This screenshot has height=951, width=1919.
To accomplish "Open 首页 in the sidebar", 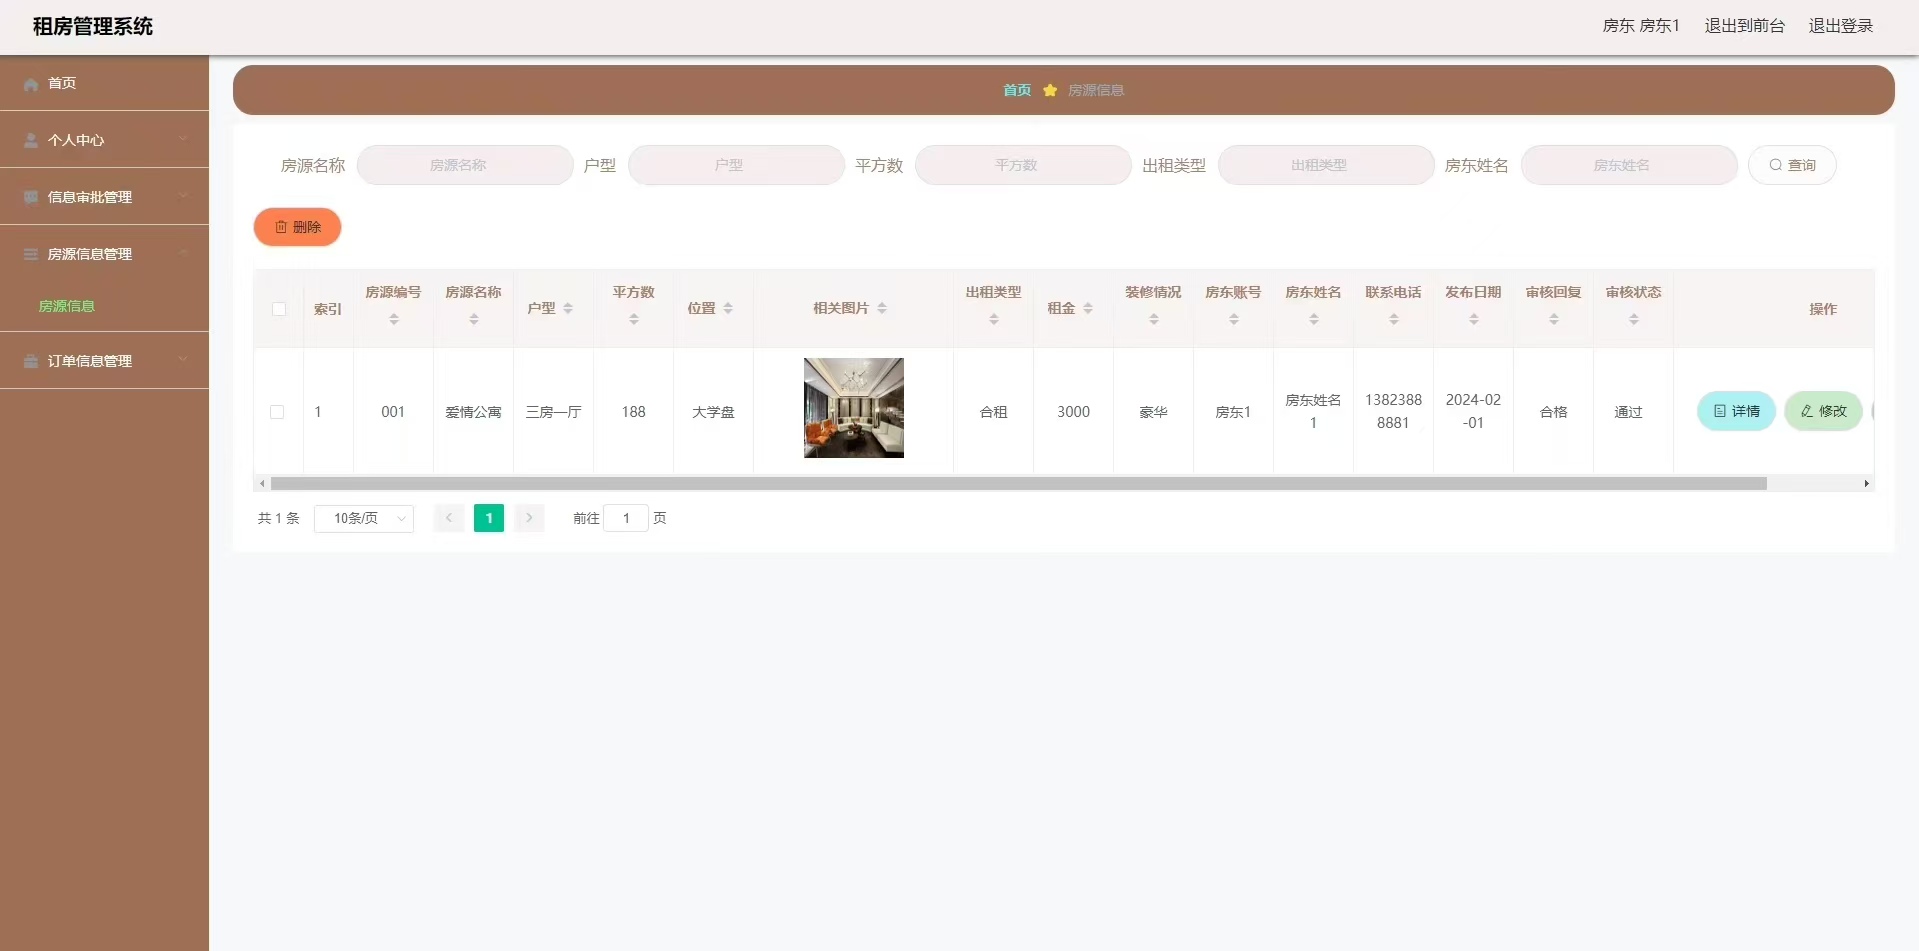I will click(104, 83).
